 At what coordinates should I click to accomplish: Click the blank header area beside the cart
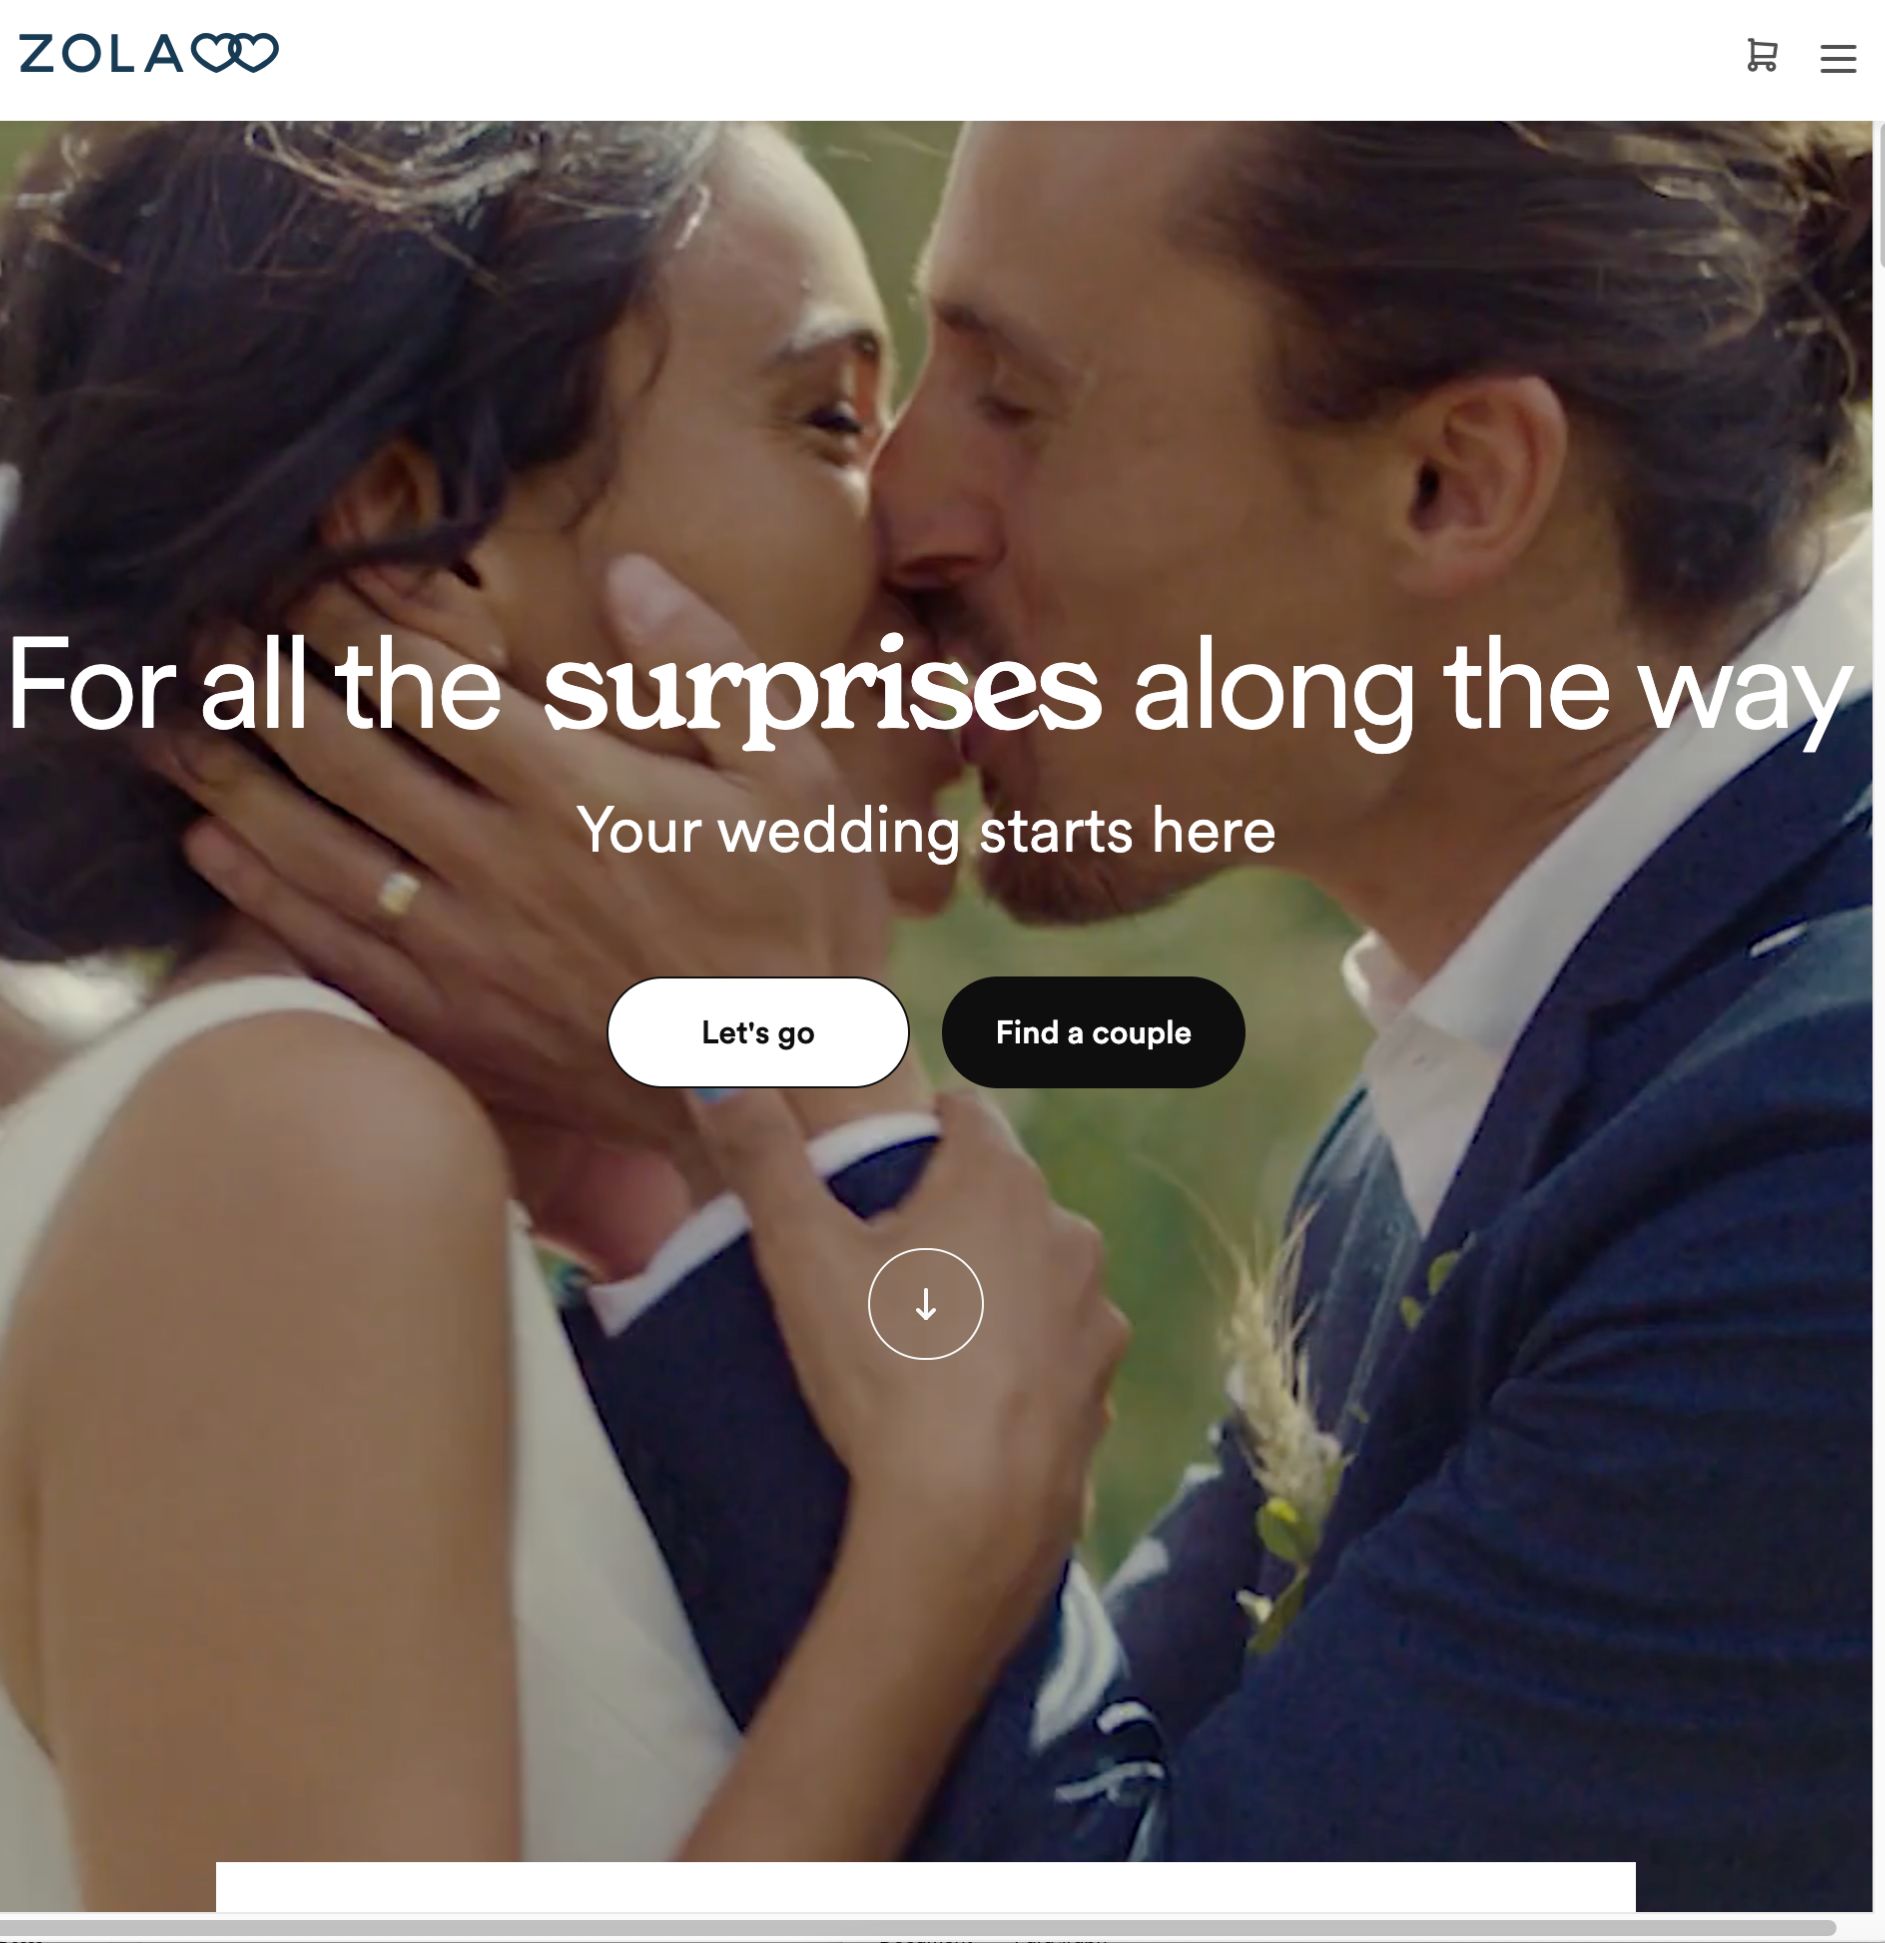(1000, 58)
